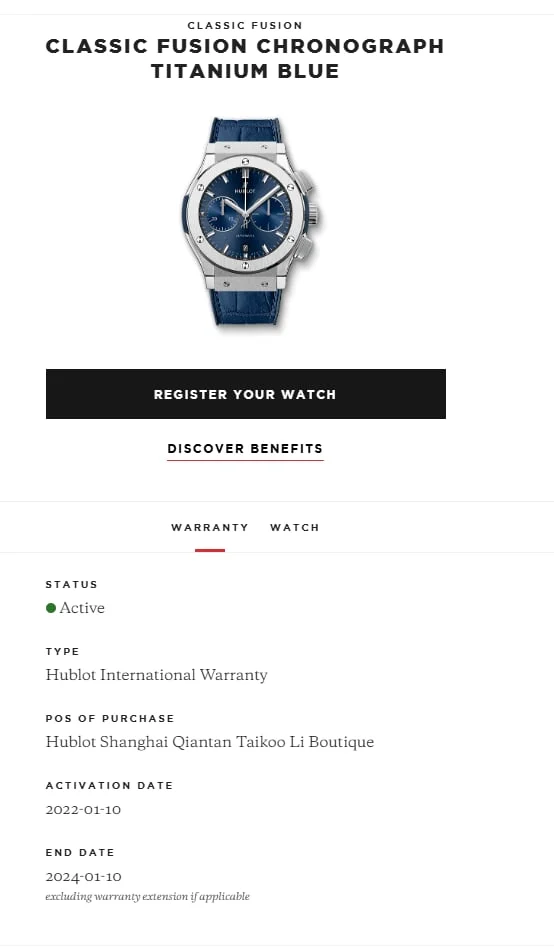This screenshot has width=554, height=950.
Task: Select the Warranty tab
Action: tap(210, 527)
